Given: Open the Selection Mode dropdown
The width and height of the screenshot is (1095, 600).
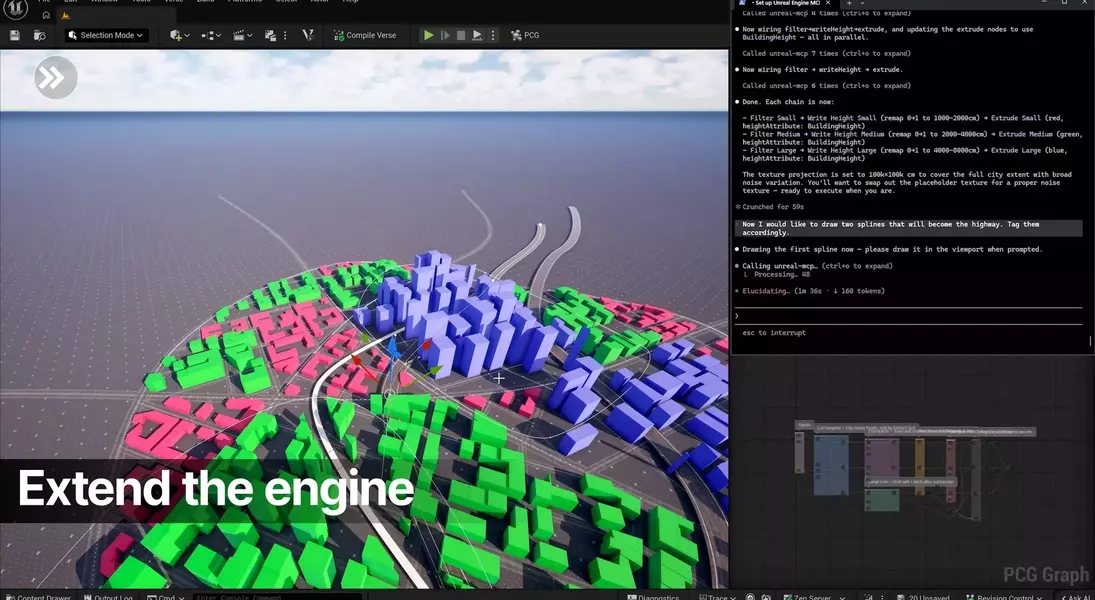Looking at the screenshot, I should click(x=106, y=35).
